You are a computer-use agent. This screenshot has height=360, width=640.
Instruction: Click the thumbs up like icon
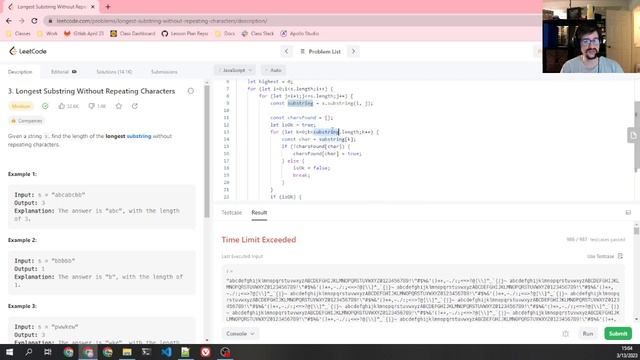click(x=62, y=106)
